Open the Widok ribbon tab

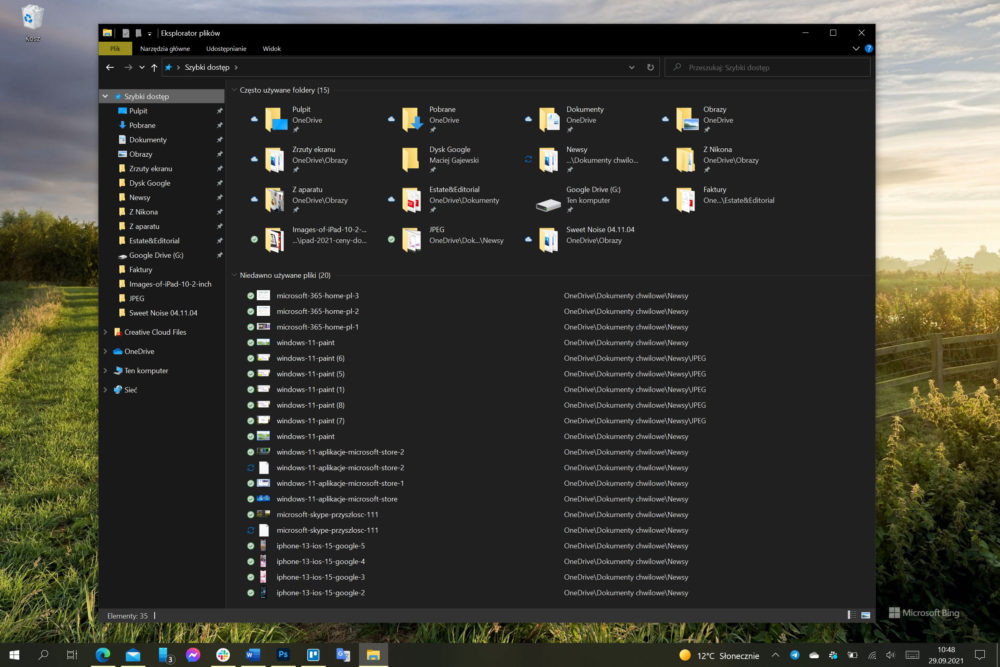272,48
